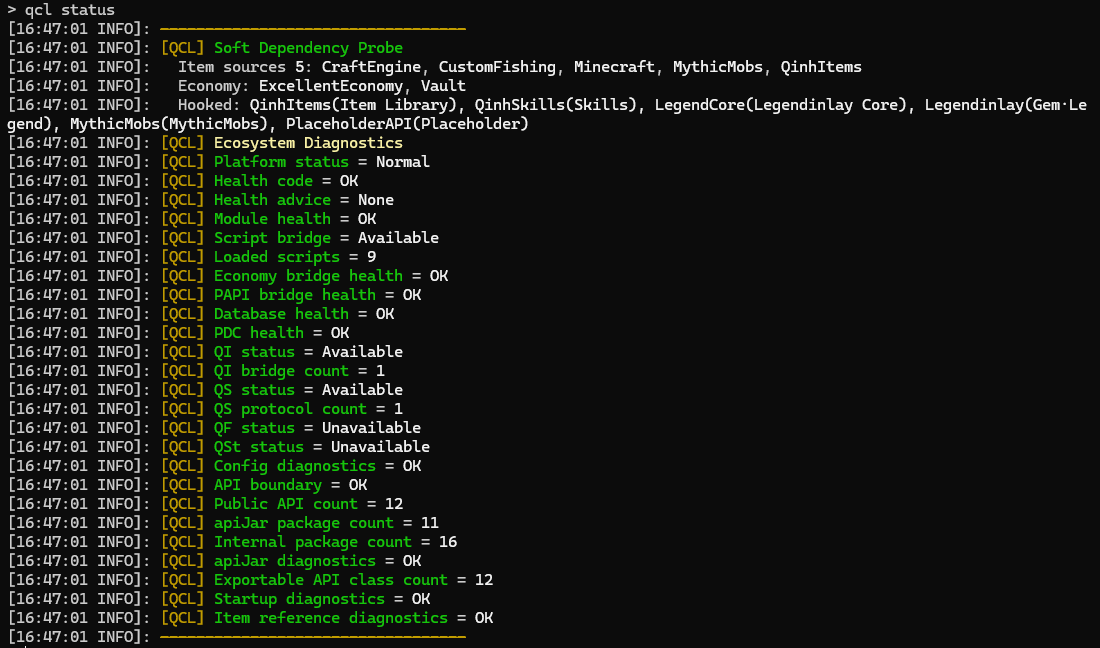
Task: Click 'LegendCore(Legendinlay Core)' hooked entry
Action: [781, 104]
